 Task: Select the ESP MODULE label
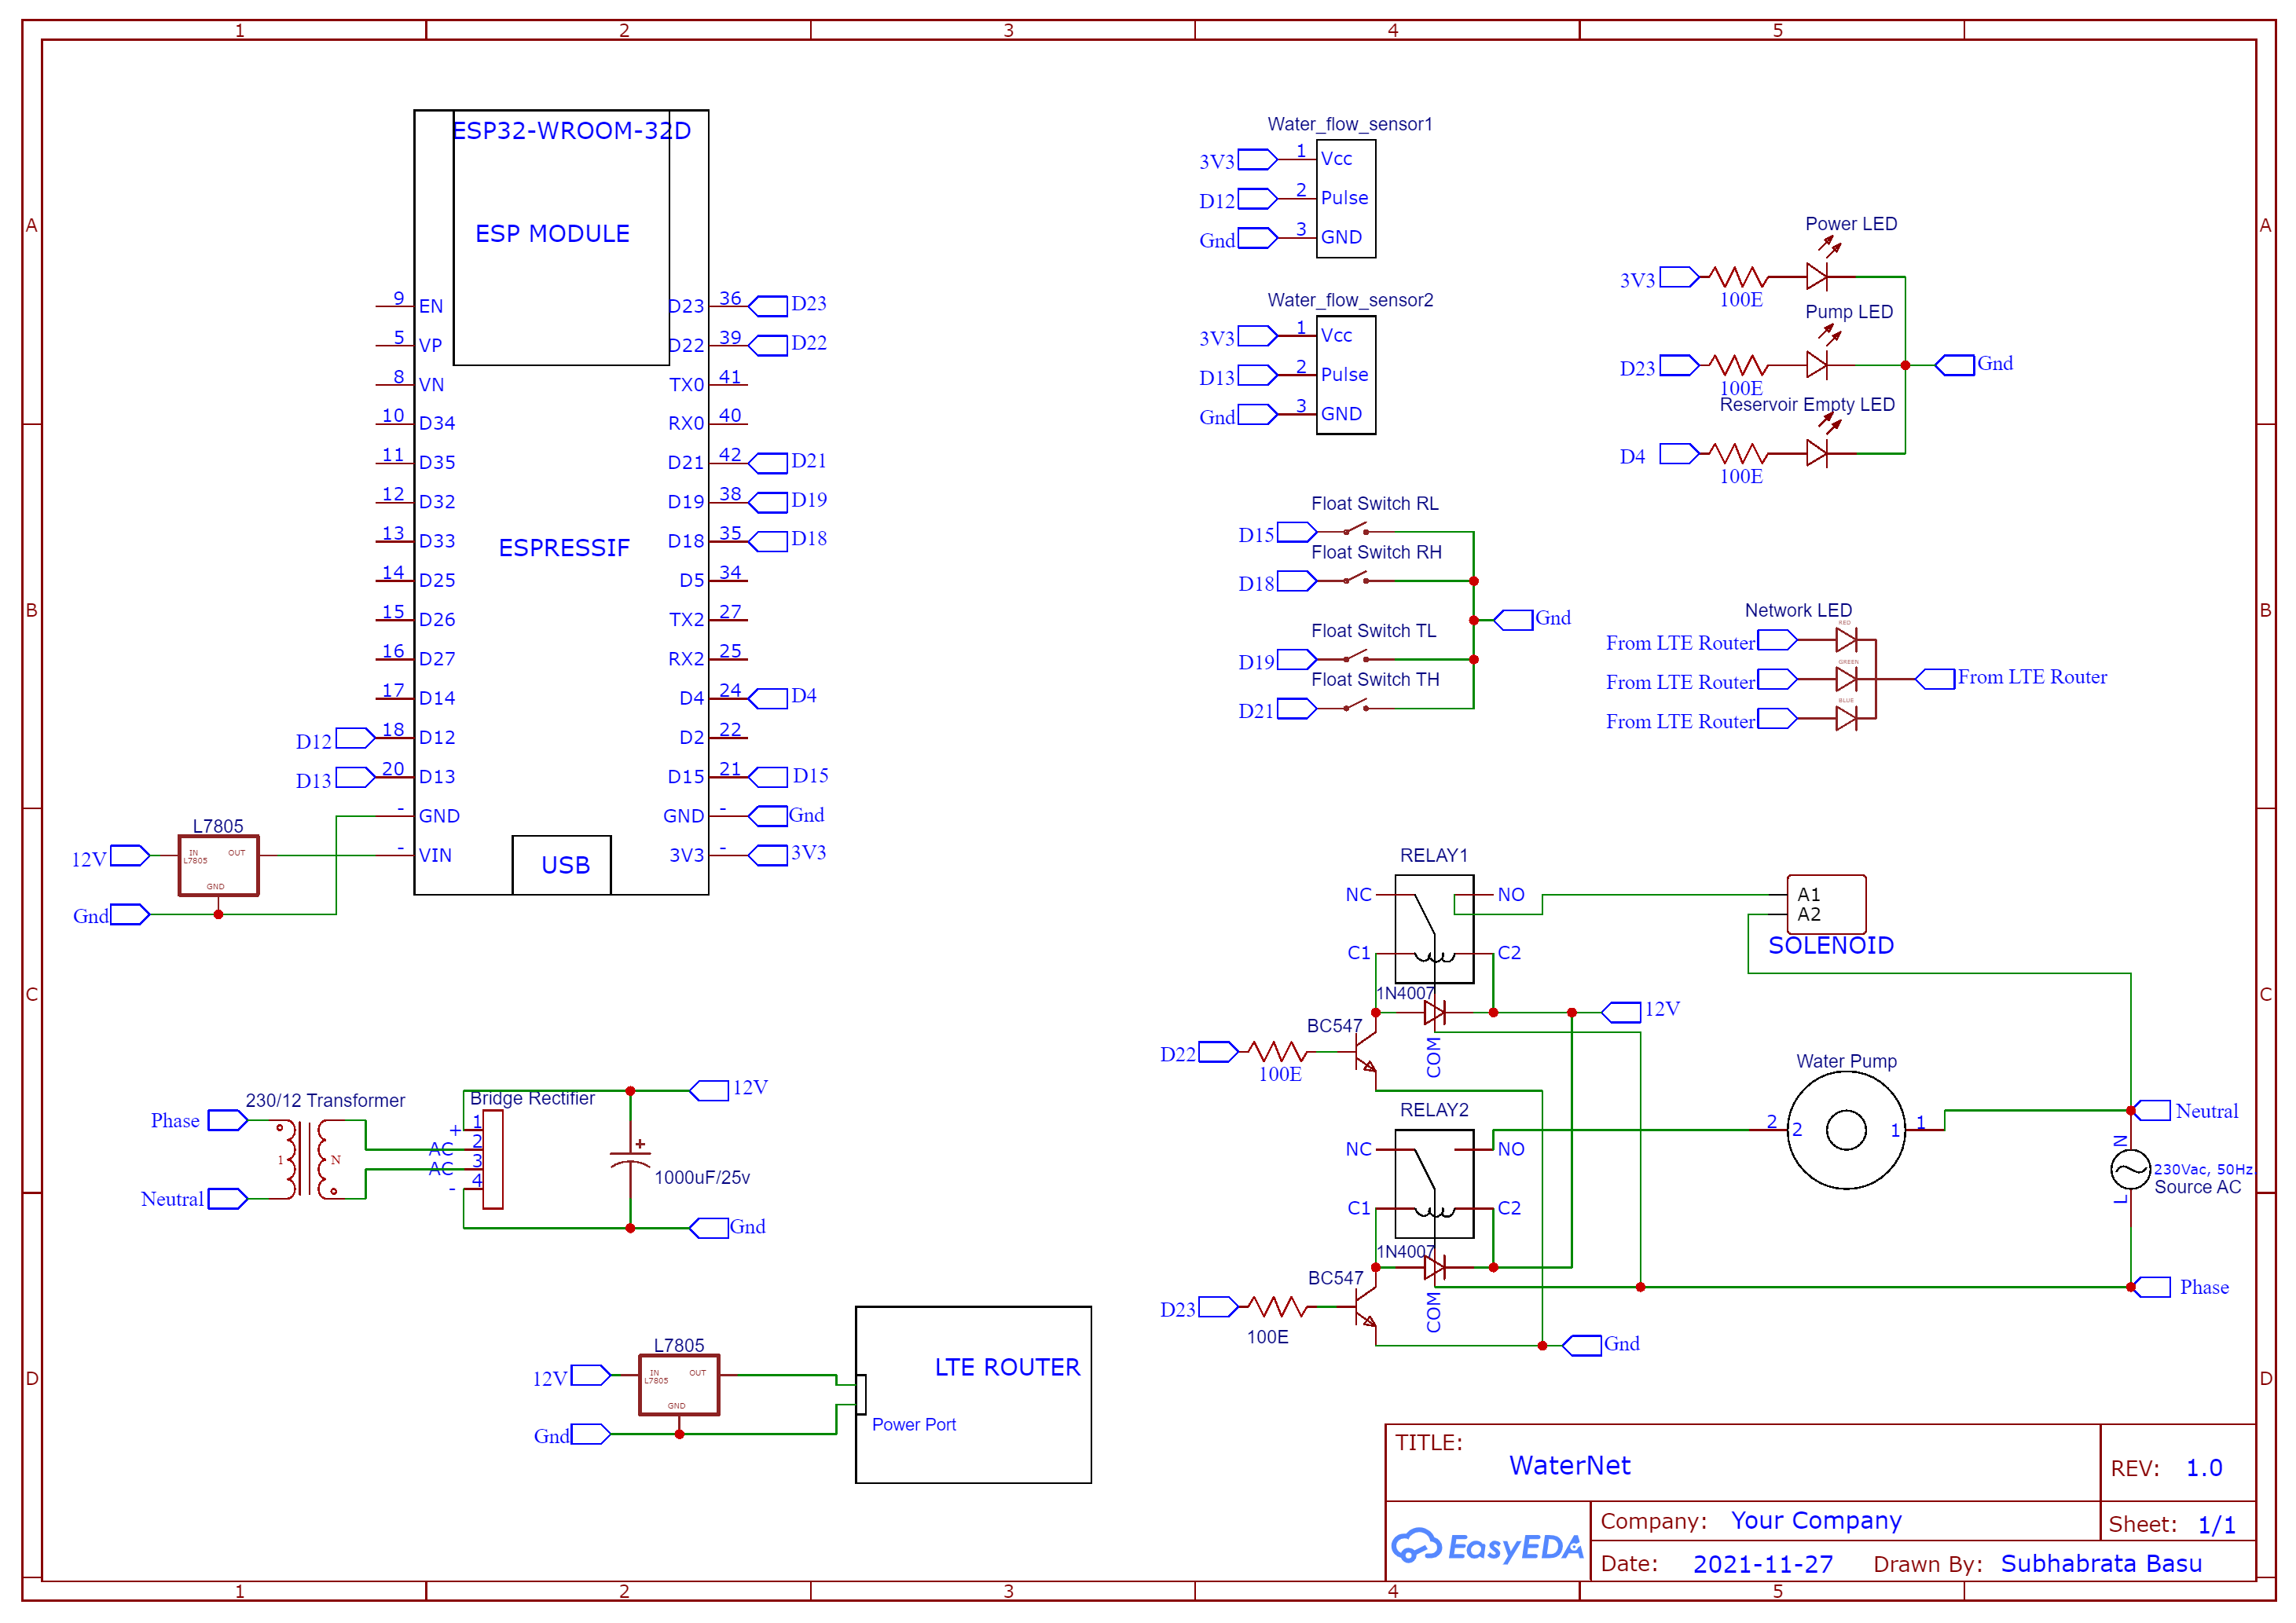pyautogui.click(x=552, y=233)
